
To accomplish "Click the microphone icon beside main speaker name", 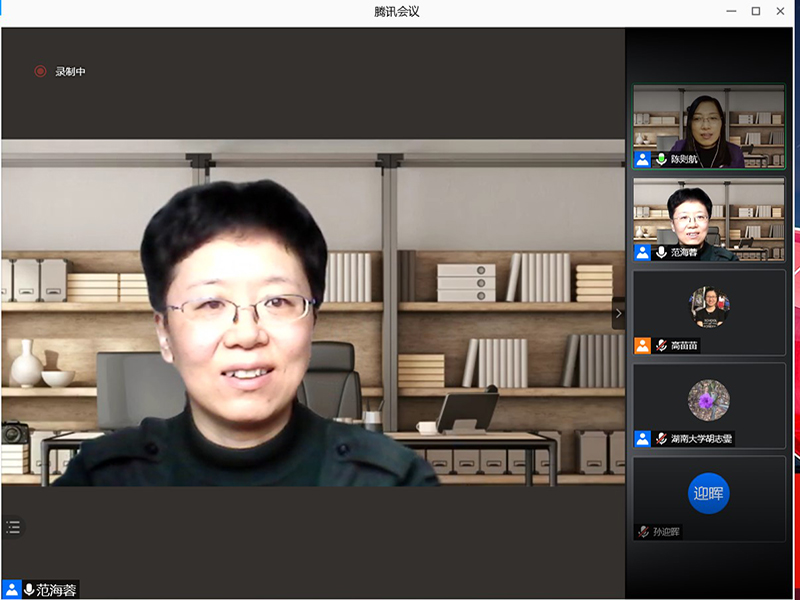I will (29, 589).
